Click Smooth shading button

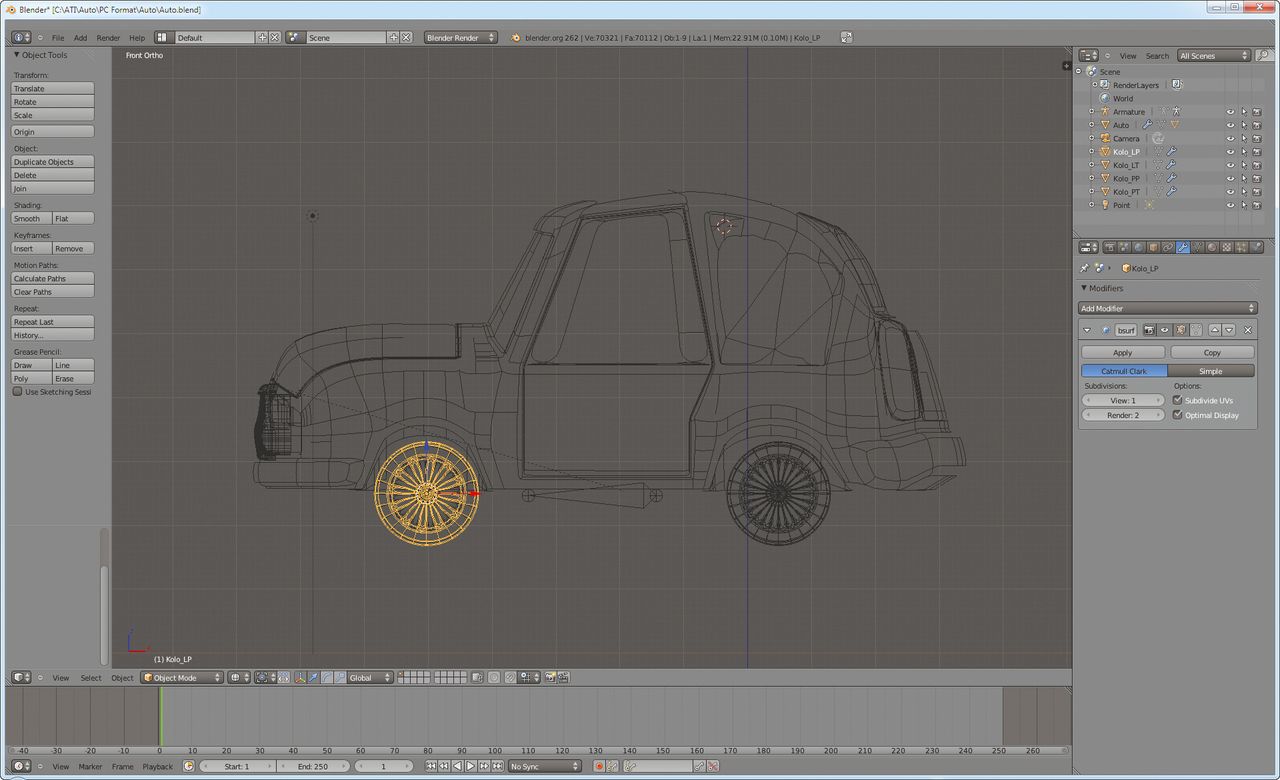pyautogui.click(x=31, y=218)
